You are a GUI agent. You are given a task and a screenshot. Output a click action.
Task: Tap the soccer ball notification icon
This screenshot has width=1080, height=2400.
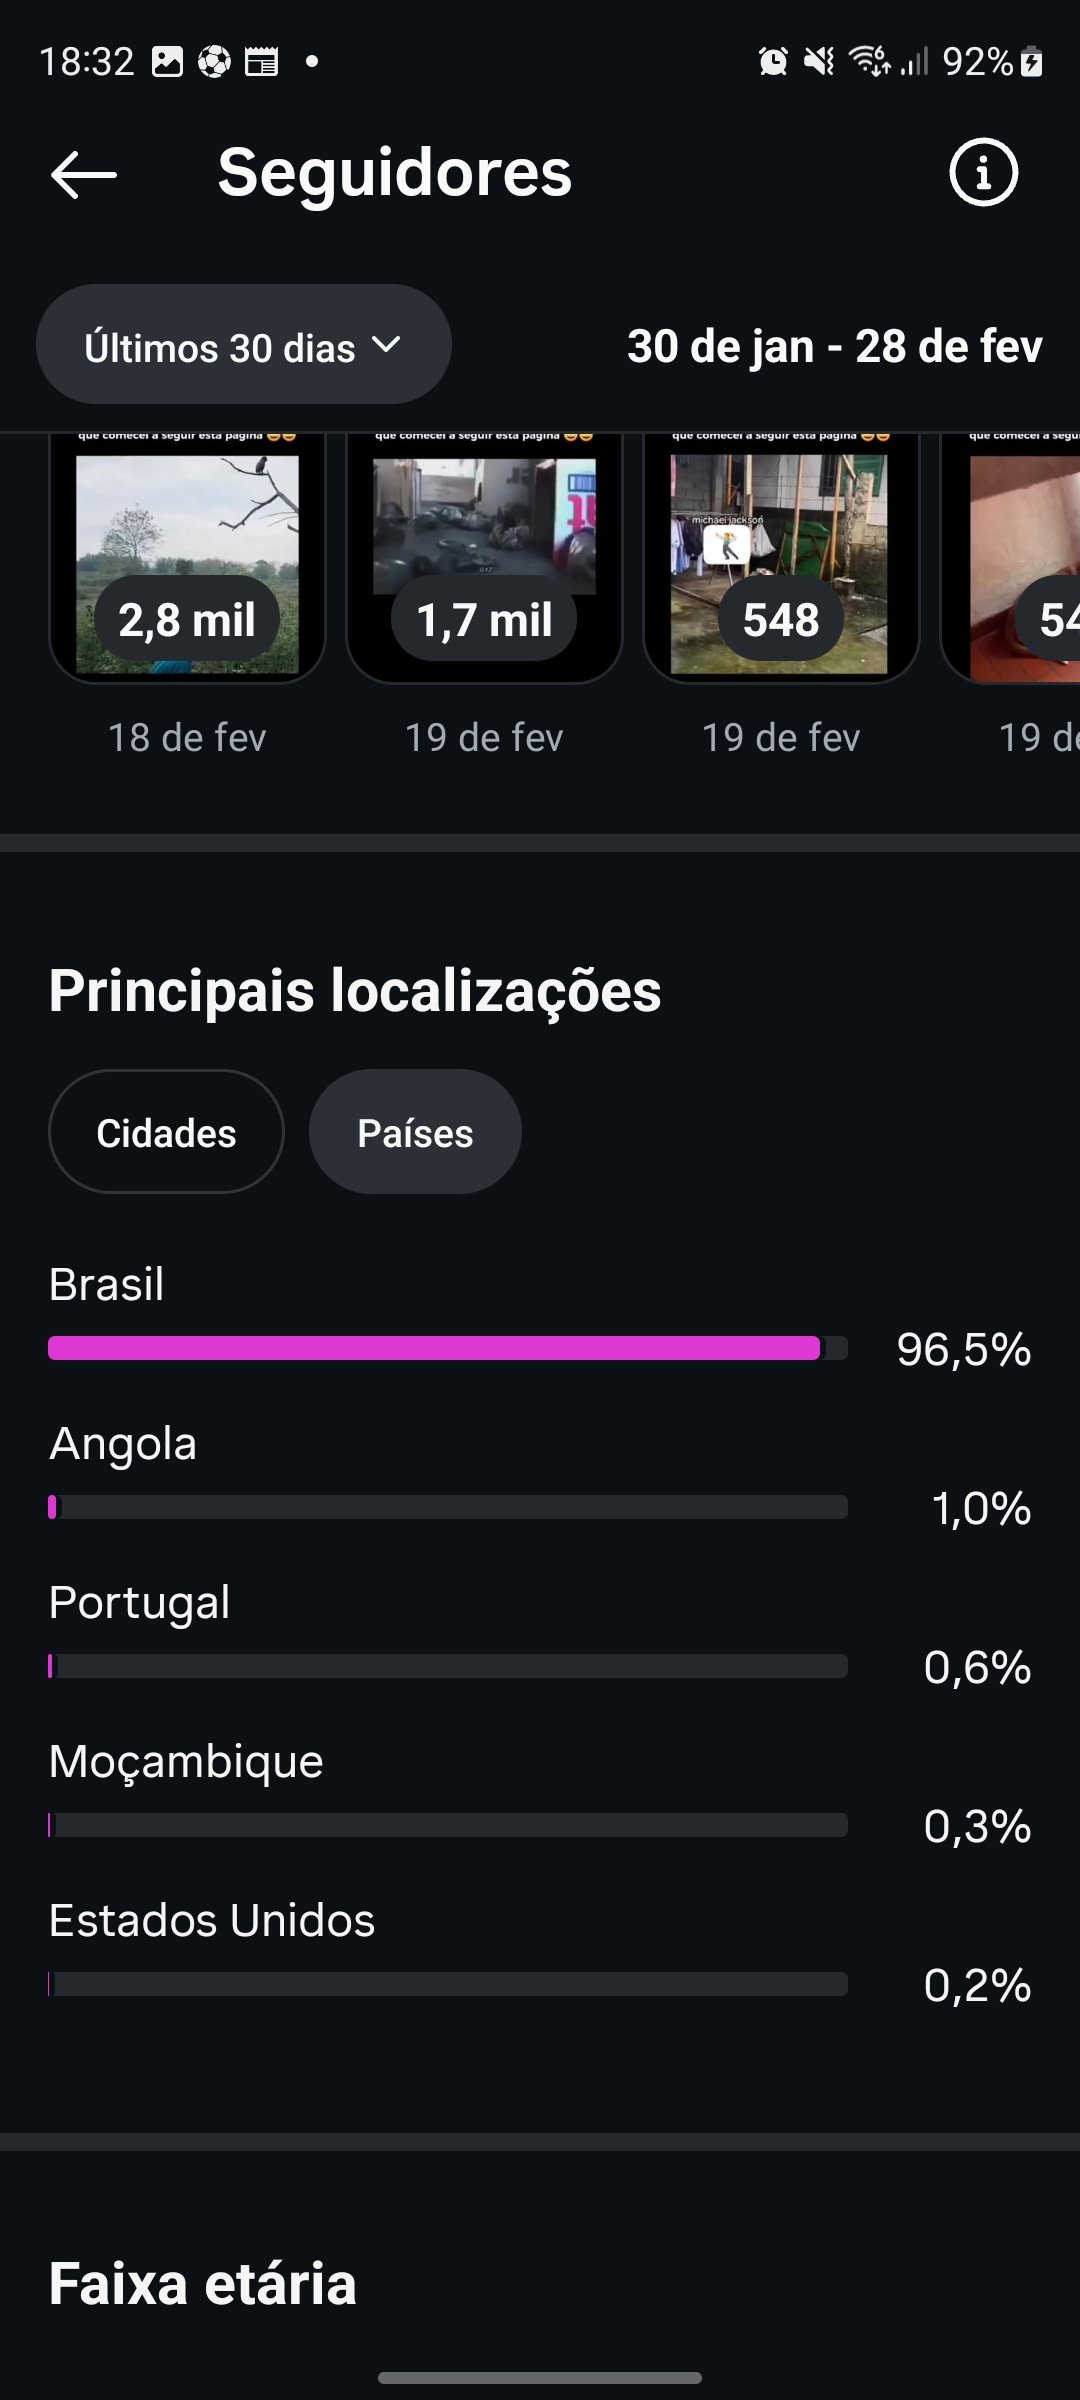pyautogui.click(x=214, y=62)
